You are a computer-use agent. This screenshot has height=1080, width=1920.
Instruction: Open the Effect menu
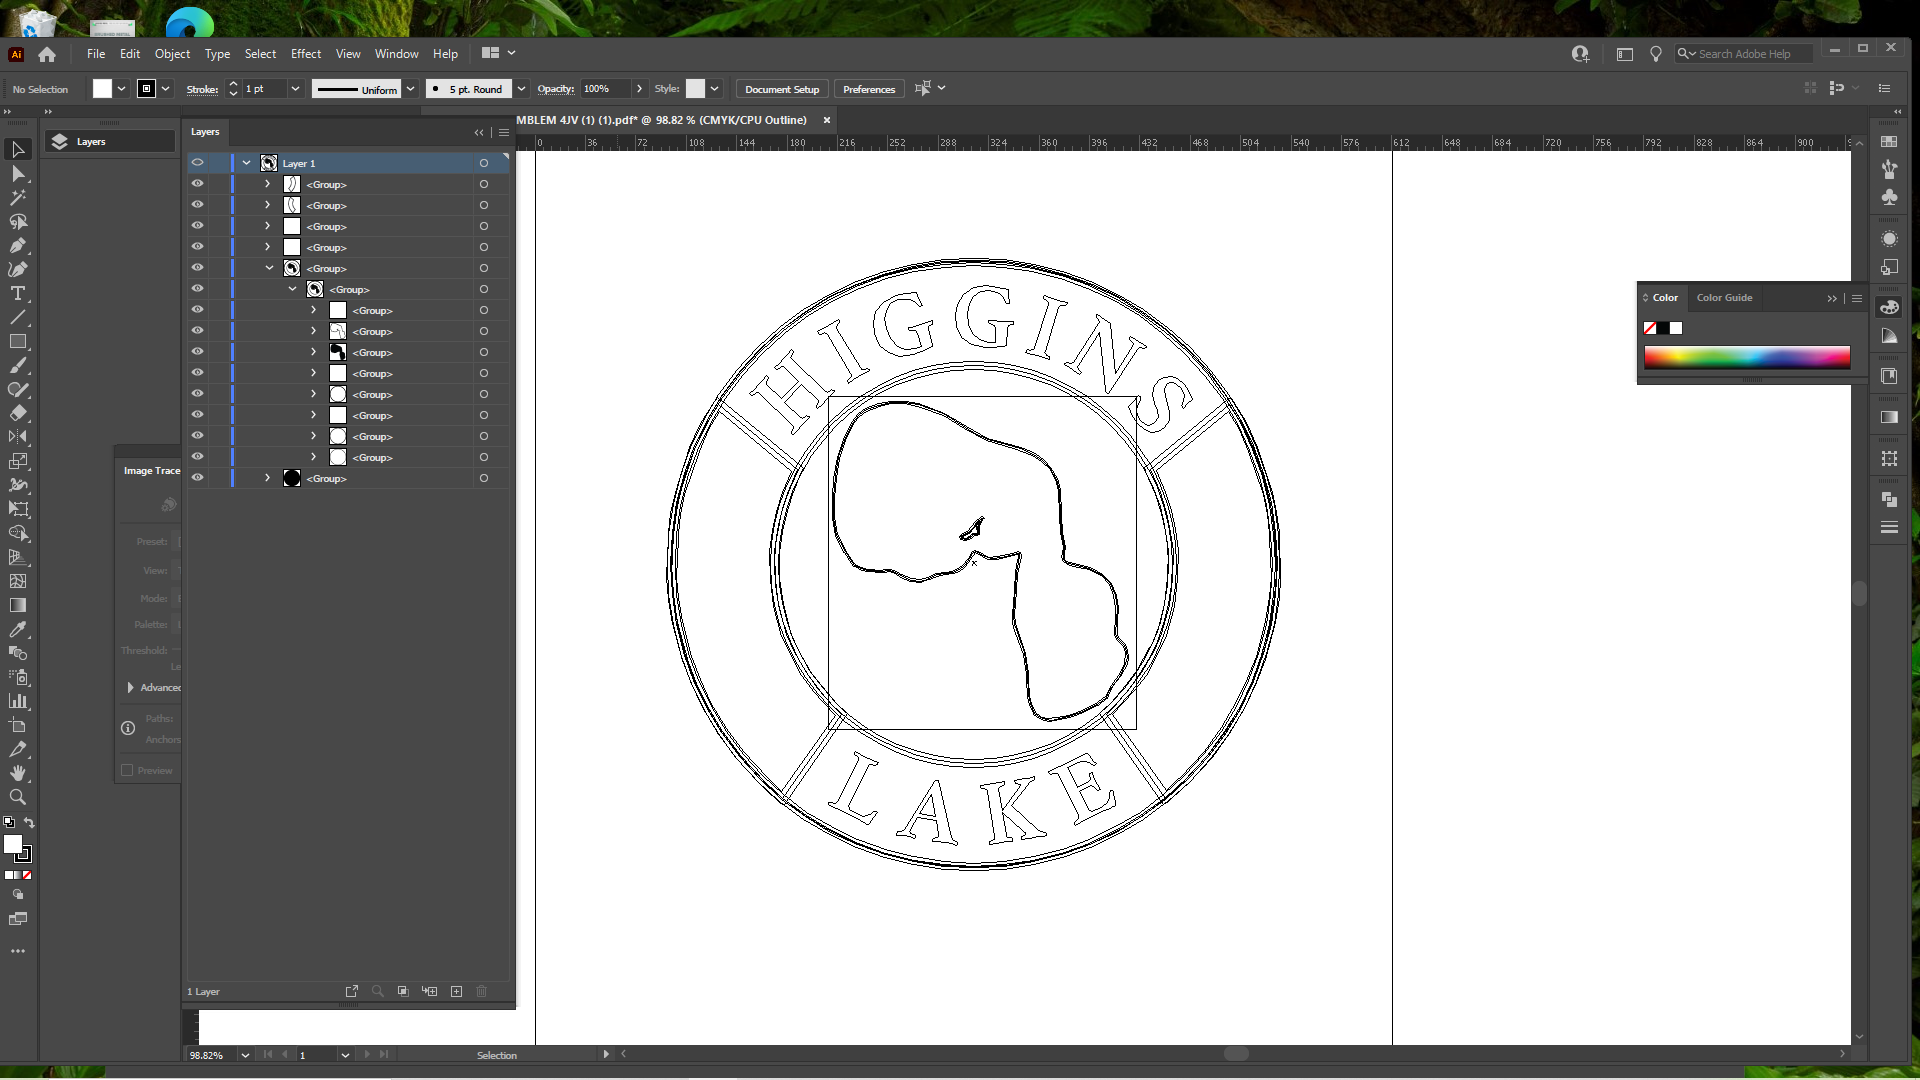pyautogui.click(x=306, y=54)
